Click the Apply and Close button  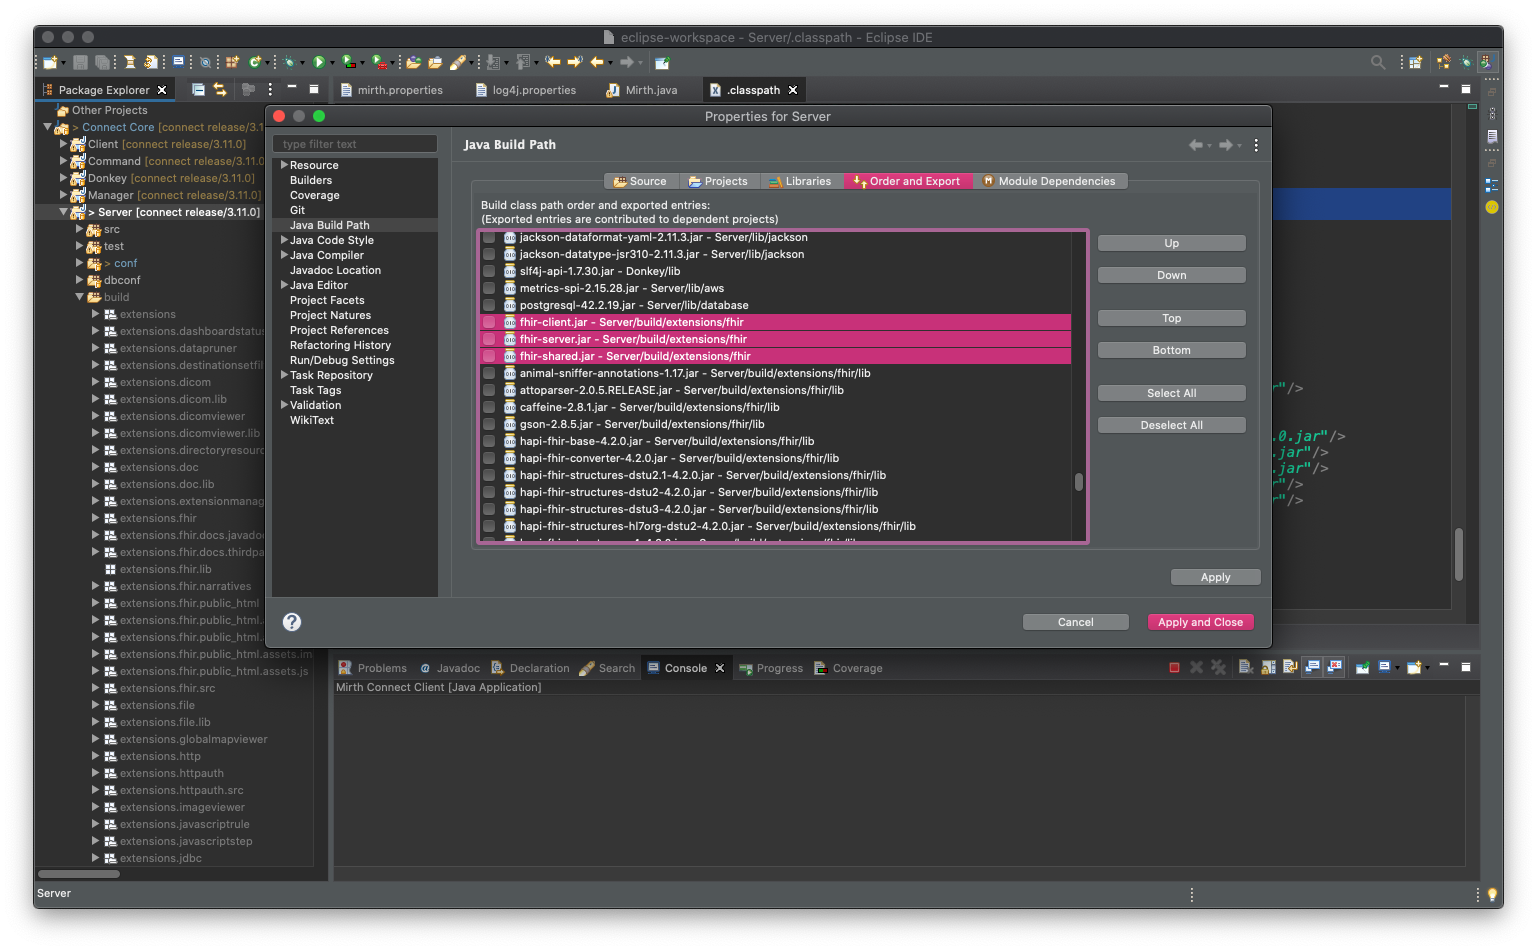tap(1200, 622)
